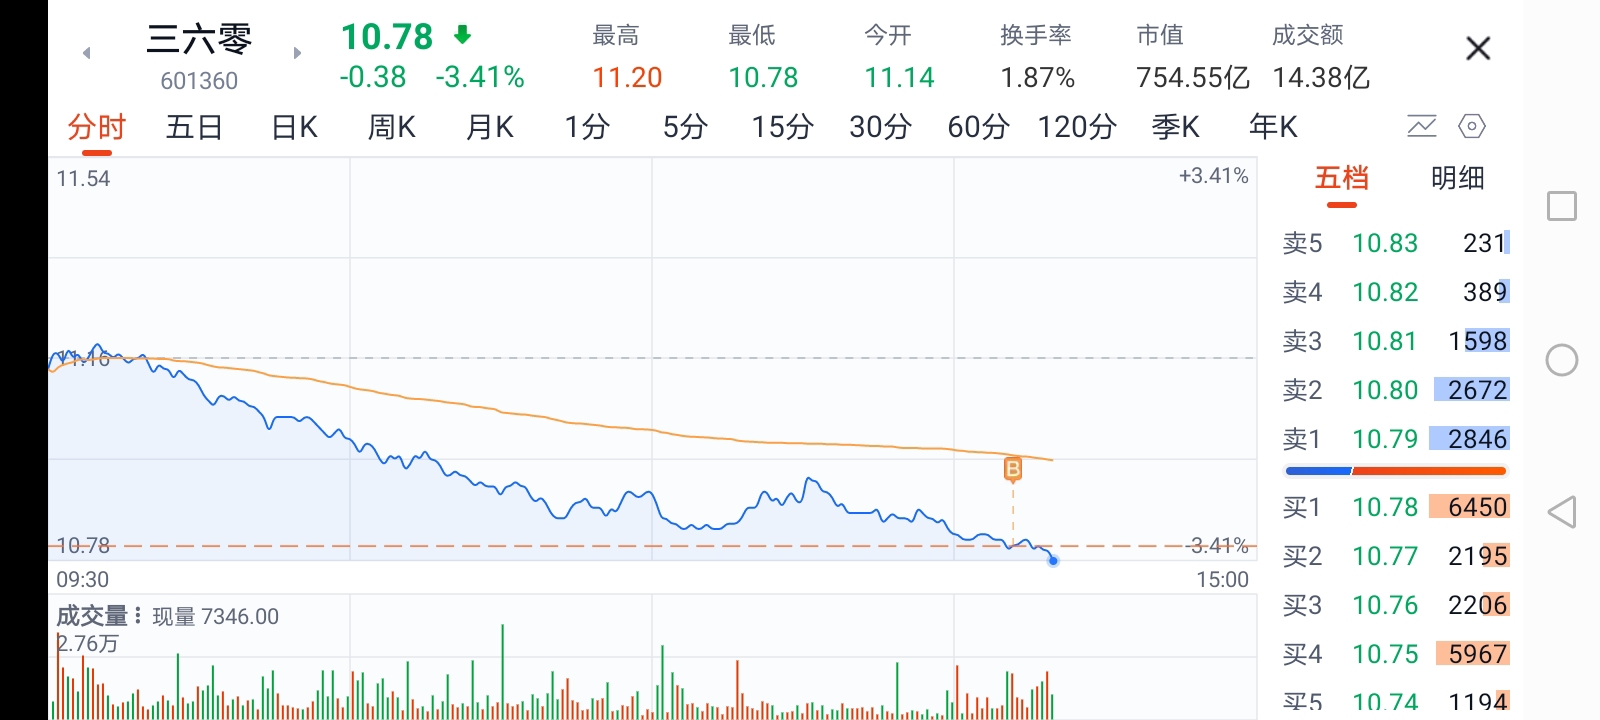Open the 月K monthly chart tab
The height and width of the screenshot is (720, 1600).
click(489, 128)
